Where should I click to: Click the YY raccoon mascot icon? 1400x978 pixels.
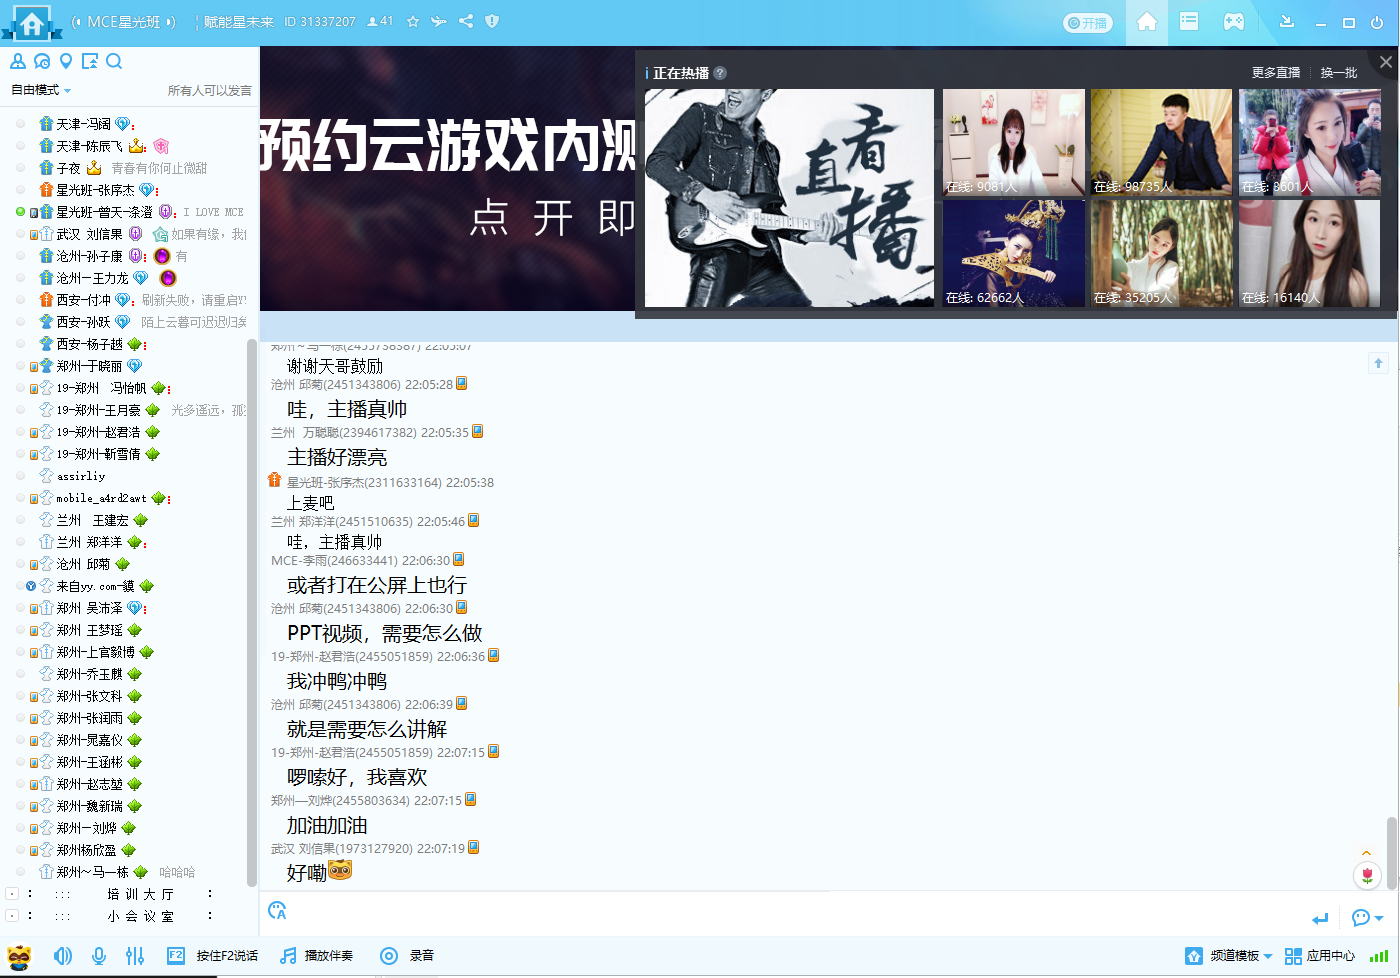19,956
